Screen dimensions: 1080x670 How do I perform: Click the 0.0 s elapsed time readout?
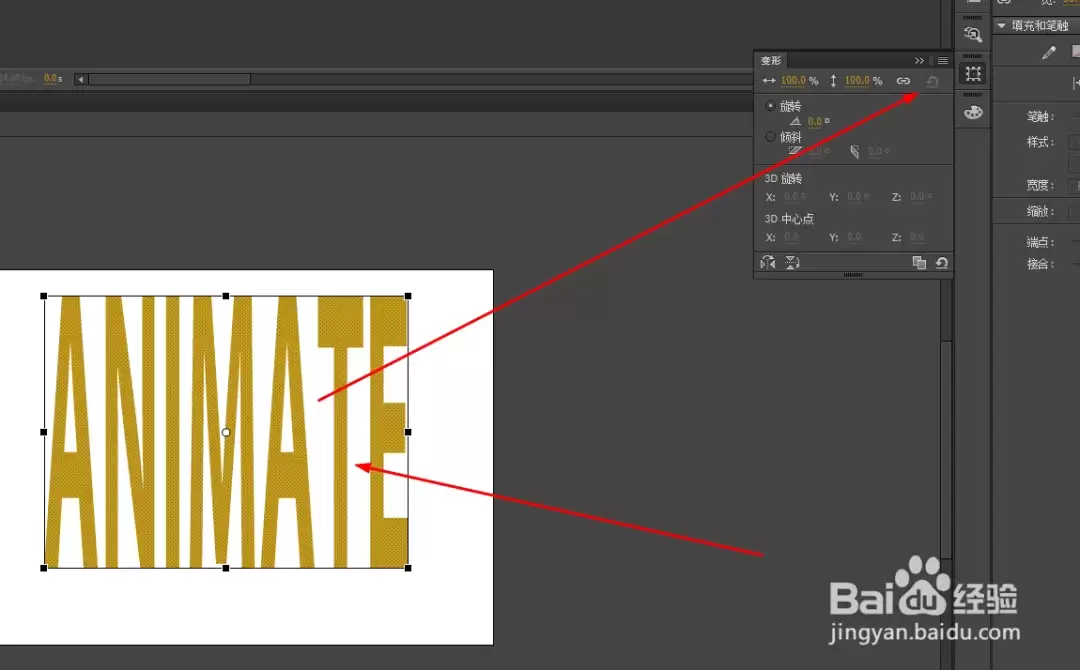53,78
